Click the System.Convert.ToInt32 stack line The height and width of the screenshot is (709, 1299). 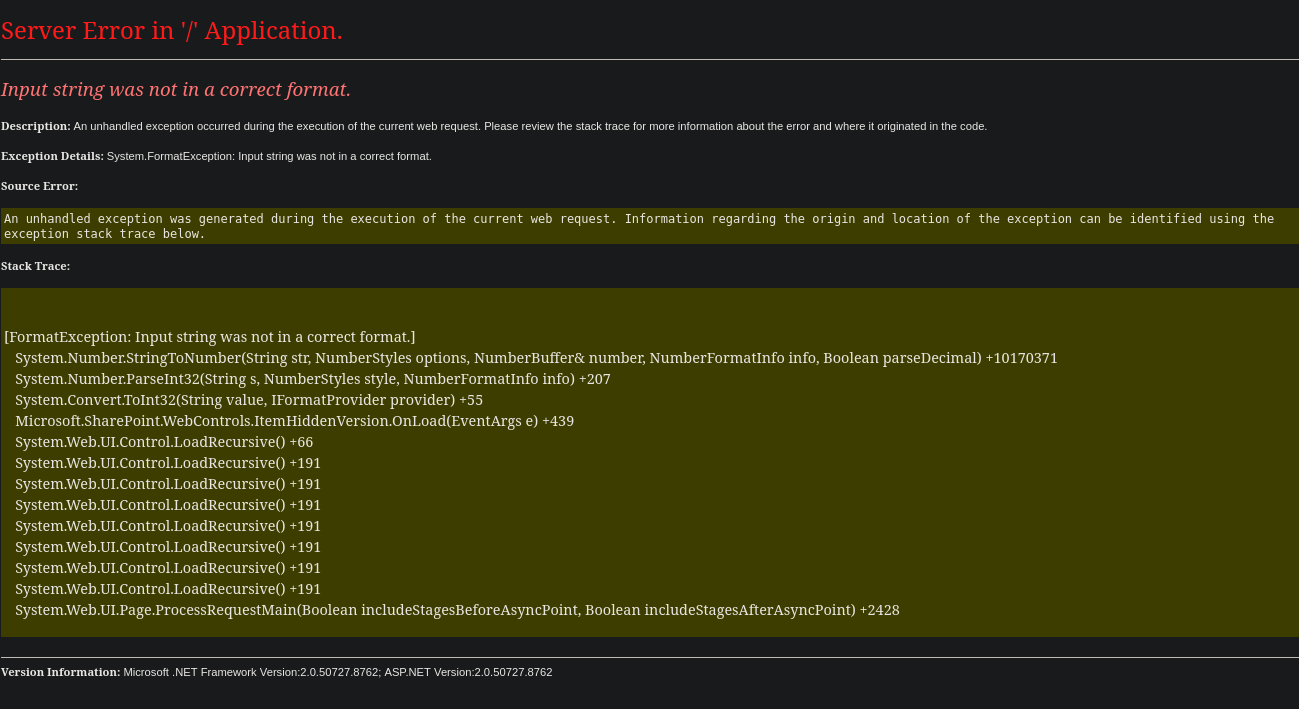tap(249, 400)
